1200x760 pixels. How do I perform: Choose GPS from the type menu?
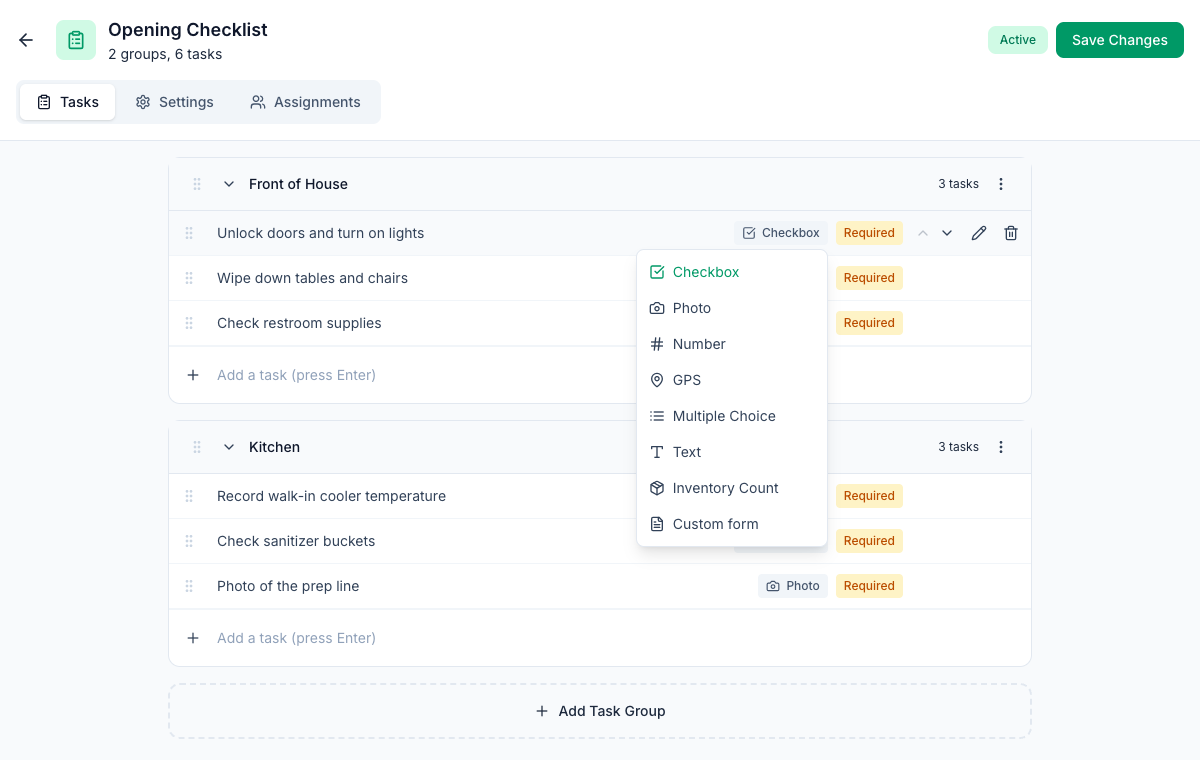[732, 380]
